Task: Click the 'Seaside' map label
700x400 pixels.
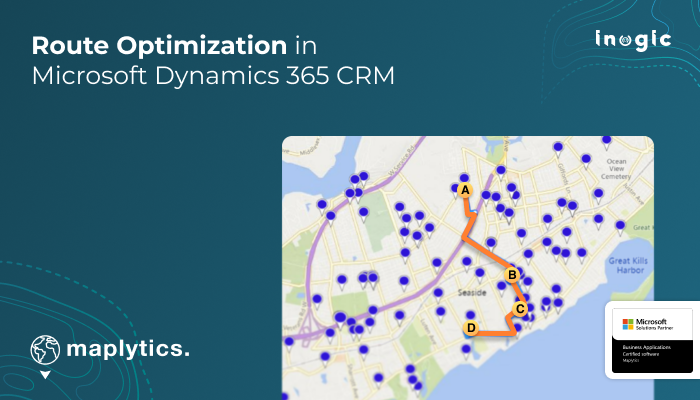Action: pos(472,293)
